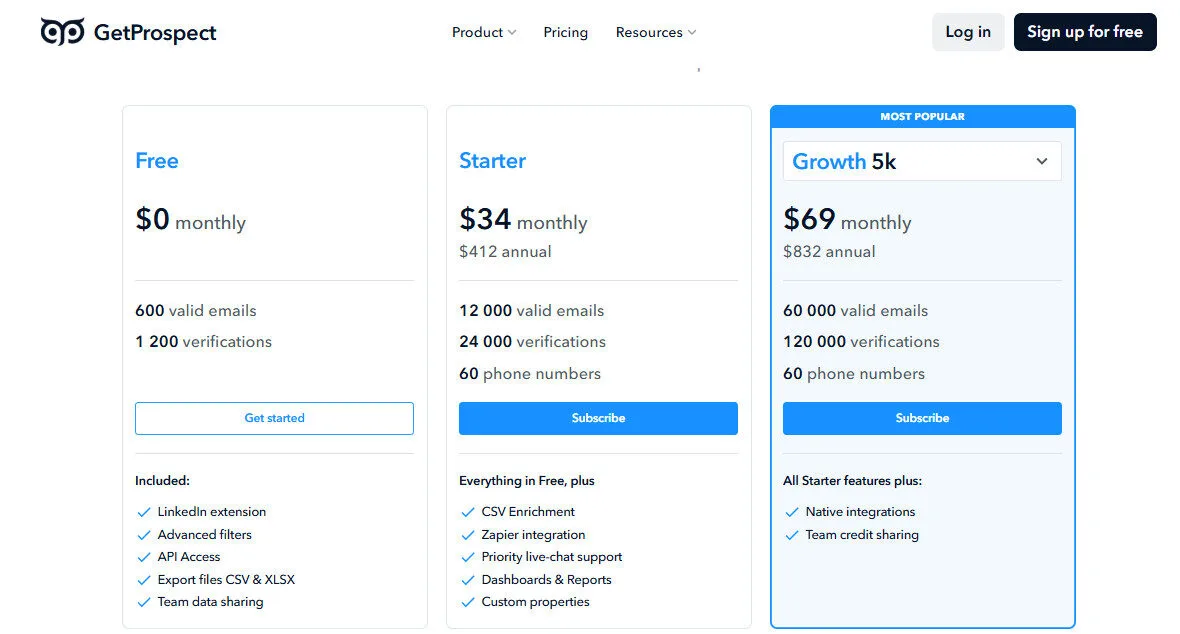The height and width of the screenshot is (634, 1180).
Task: Click checkmark beside LinkedIn extension
Action: point(144,512)
